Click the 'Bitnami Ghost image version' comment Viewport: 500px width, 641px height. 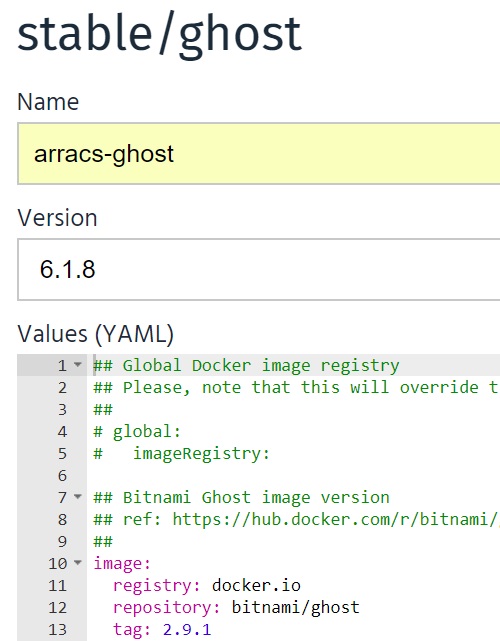256,498
